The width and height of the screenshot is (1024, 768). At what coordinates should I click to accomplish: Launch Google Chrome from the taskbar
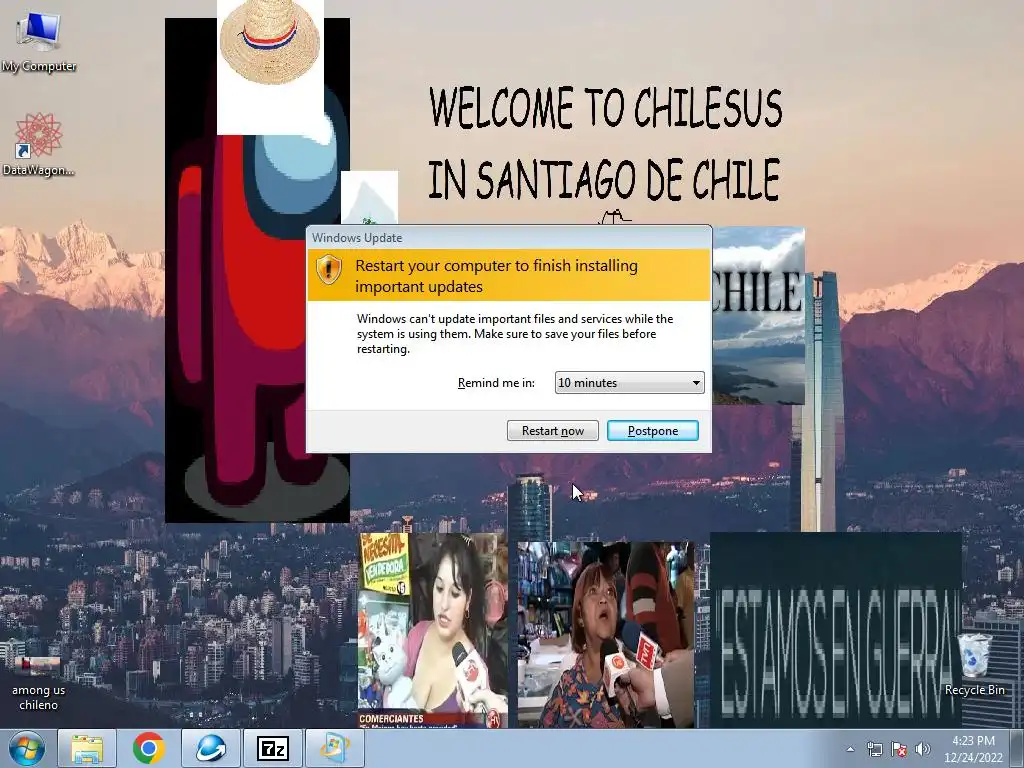(x=148, y=748)
